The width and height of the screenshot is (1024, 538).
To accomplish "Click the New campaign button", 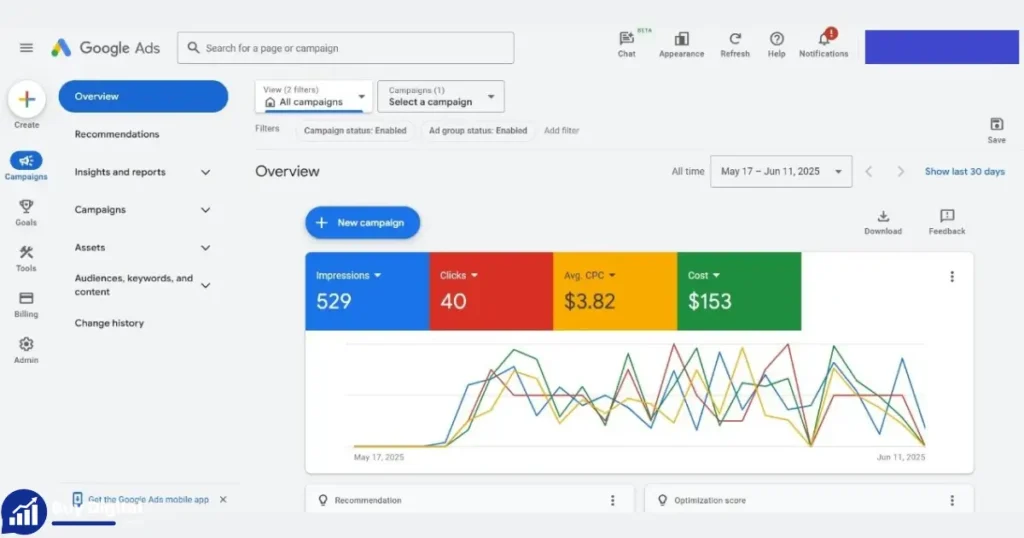I will point(362,223).
